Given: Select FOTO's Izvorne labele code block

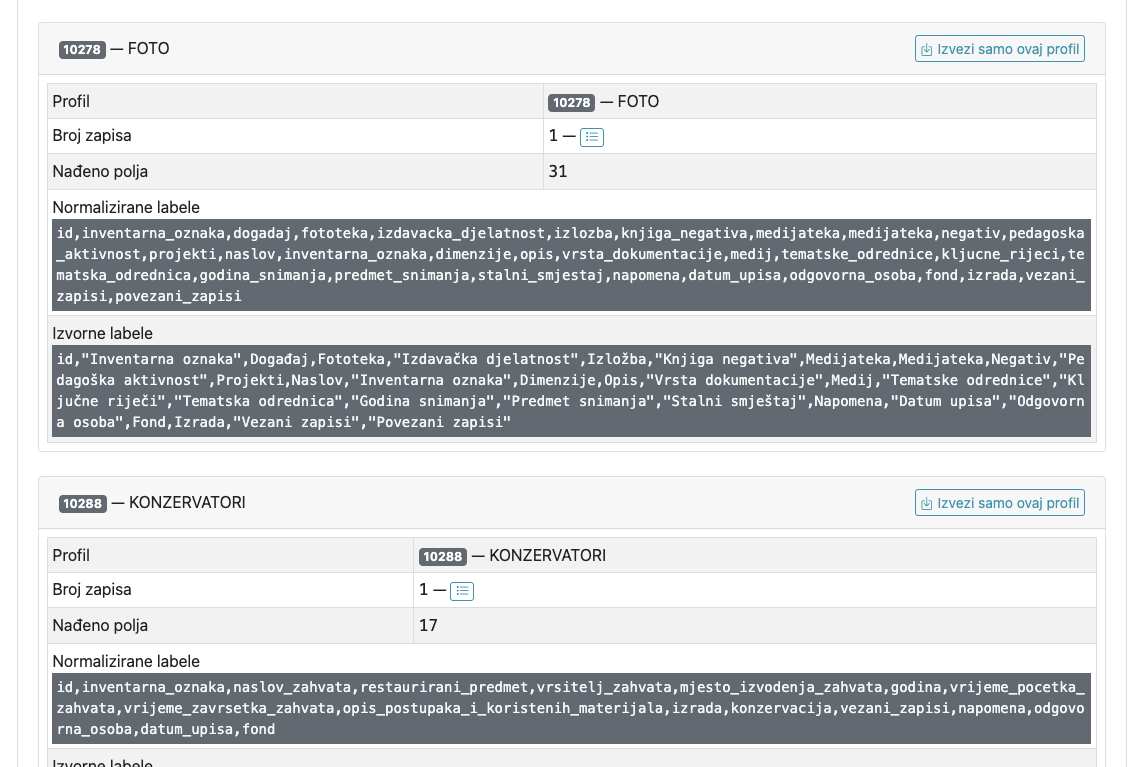Looking at the screenshot, I should tap(571, 390).
